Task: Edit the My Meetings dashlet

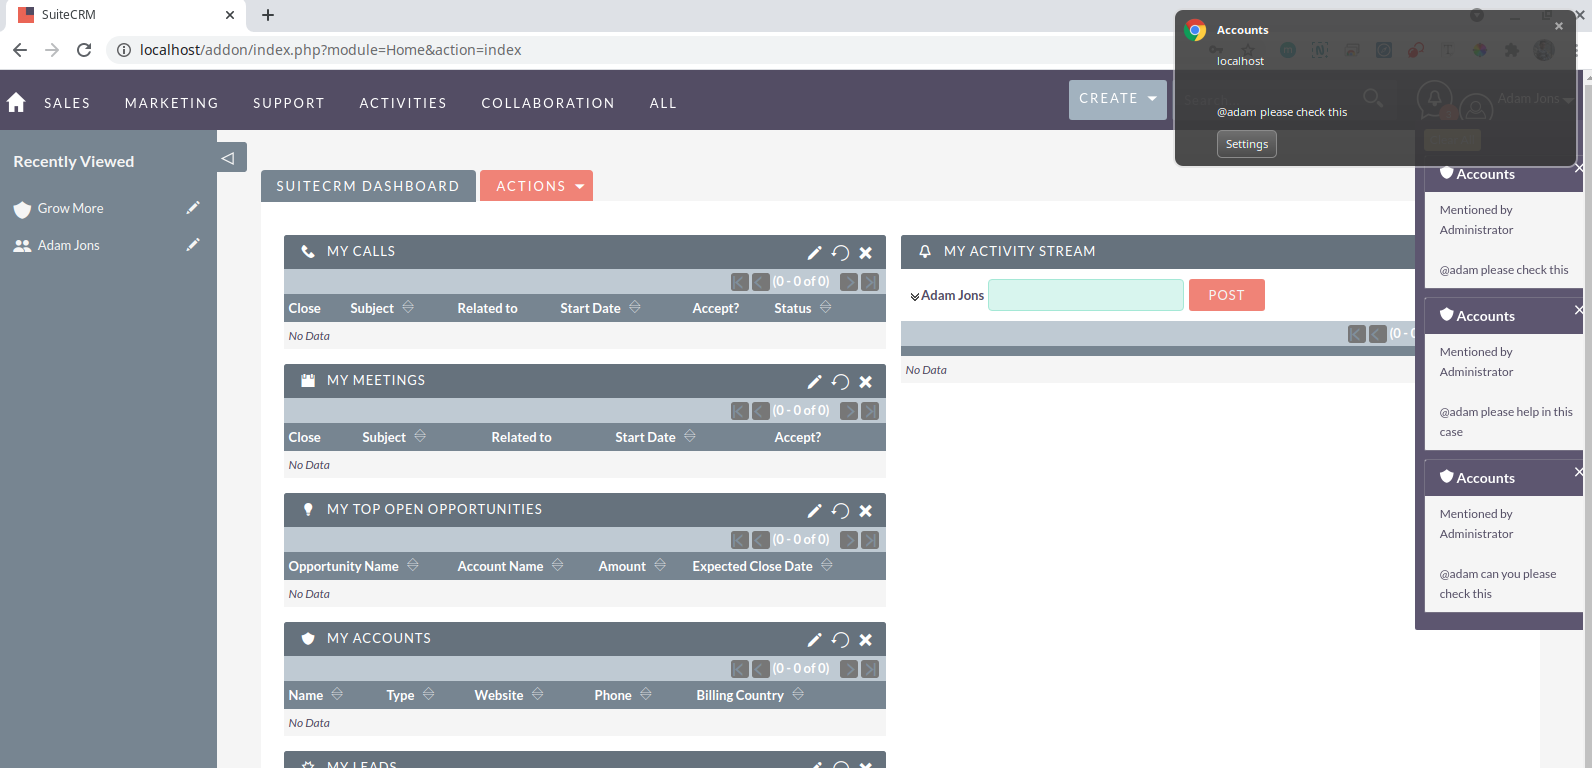Action: click(814, 382)
